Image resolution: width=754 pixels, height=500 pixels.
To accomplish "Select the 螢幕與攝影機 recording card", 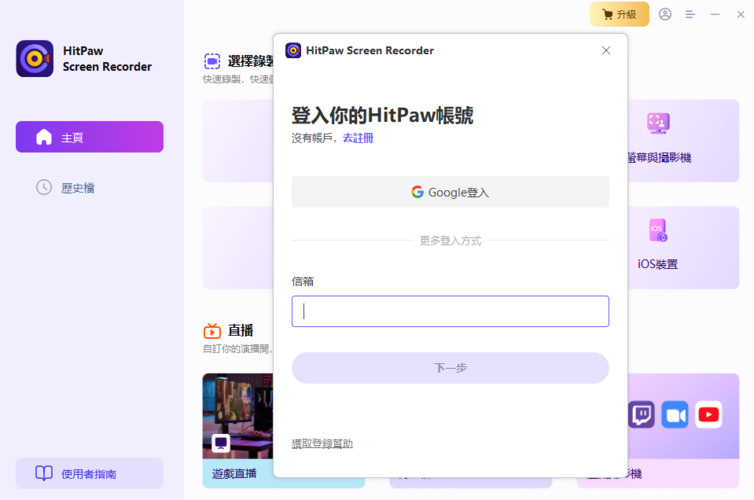I will point(683,140).
